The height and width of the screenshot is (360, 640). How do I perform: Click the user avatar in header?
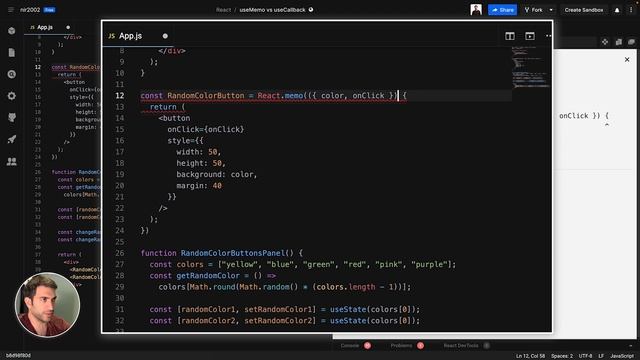476,10
